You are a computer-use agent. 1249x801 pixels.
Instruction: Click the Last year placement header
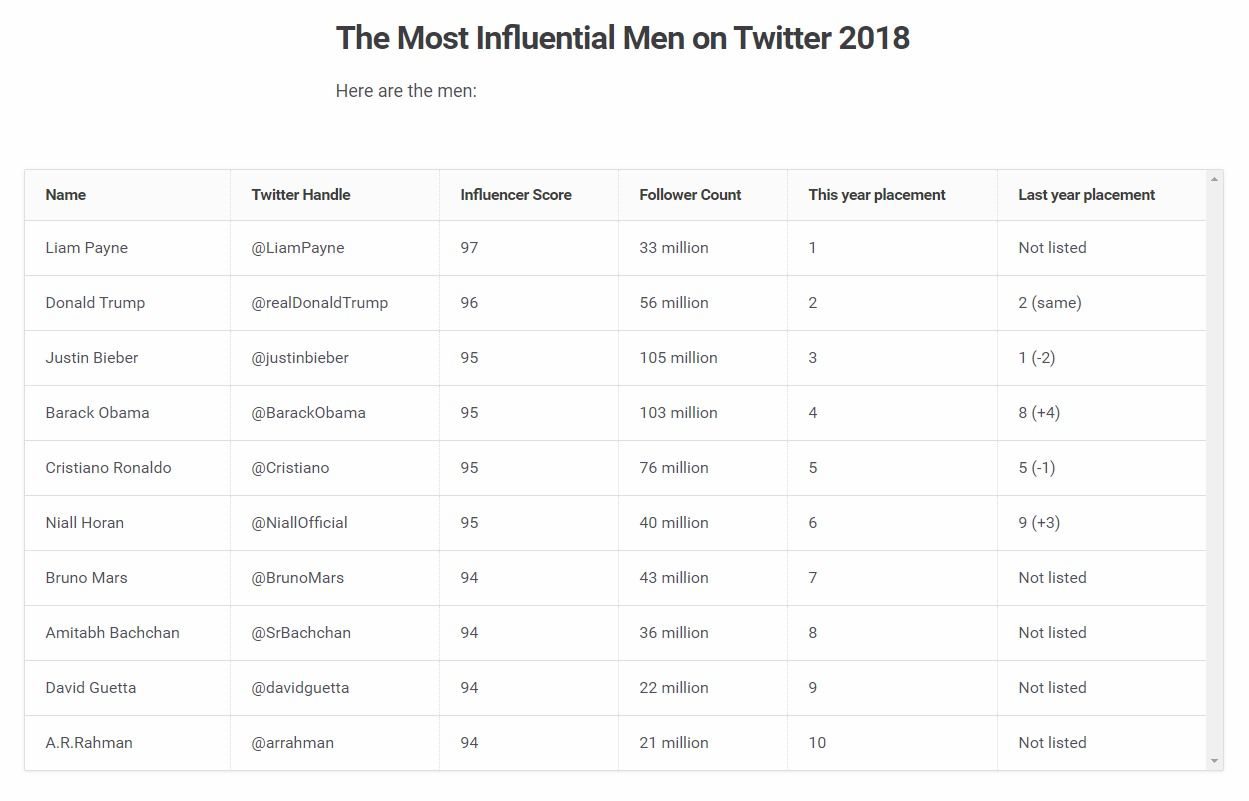coord(1087,195)
